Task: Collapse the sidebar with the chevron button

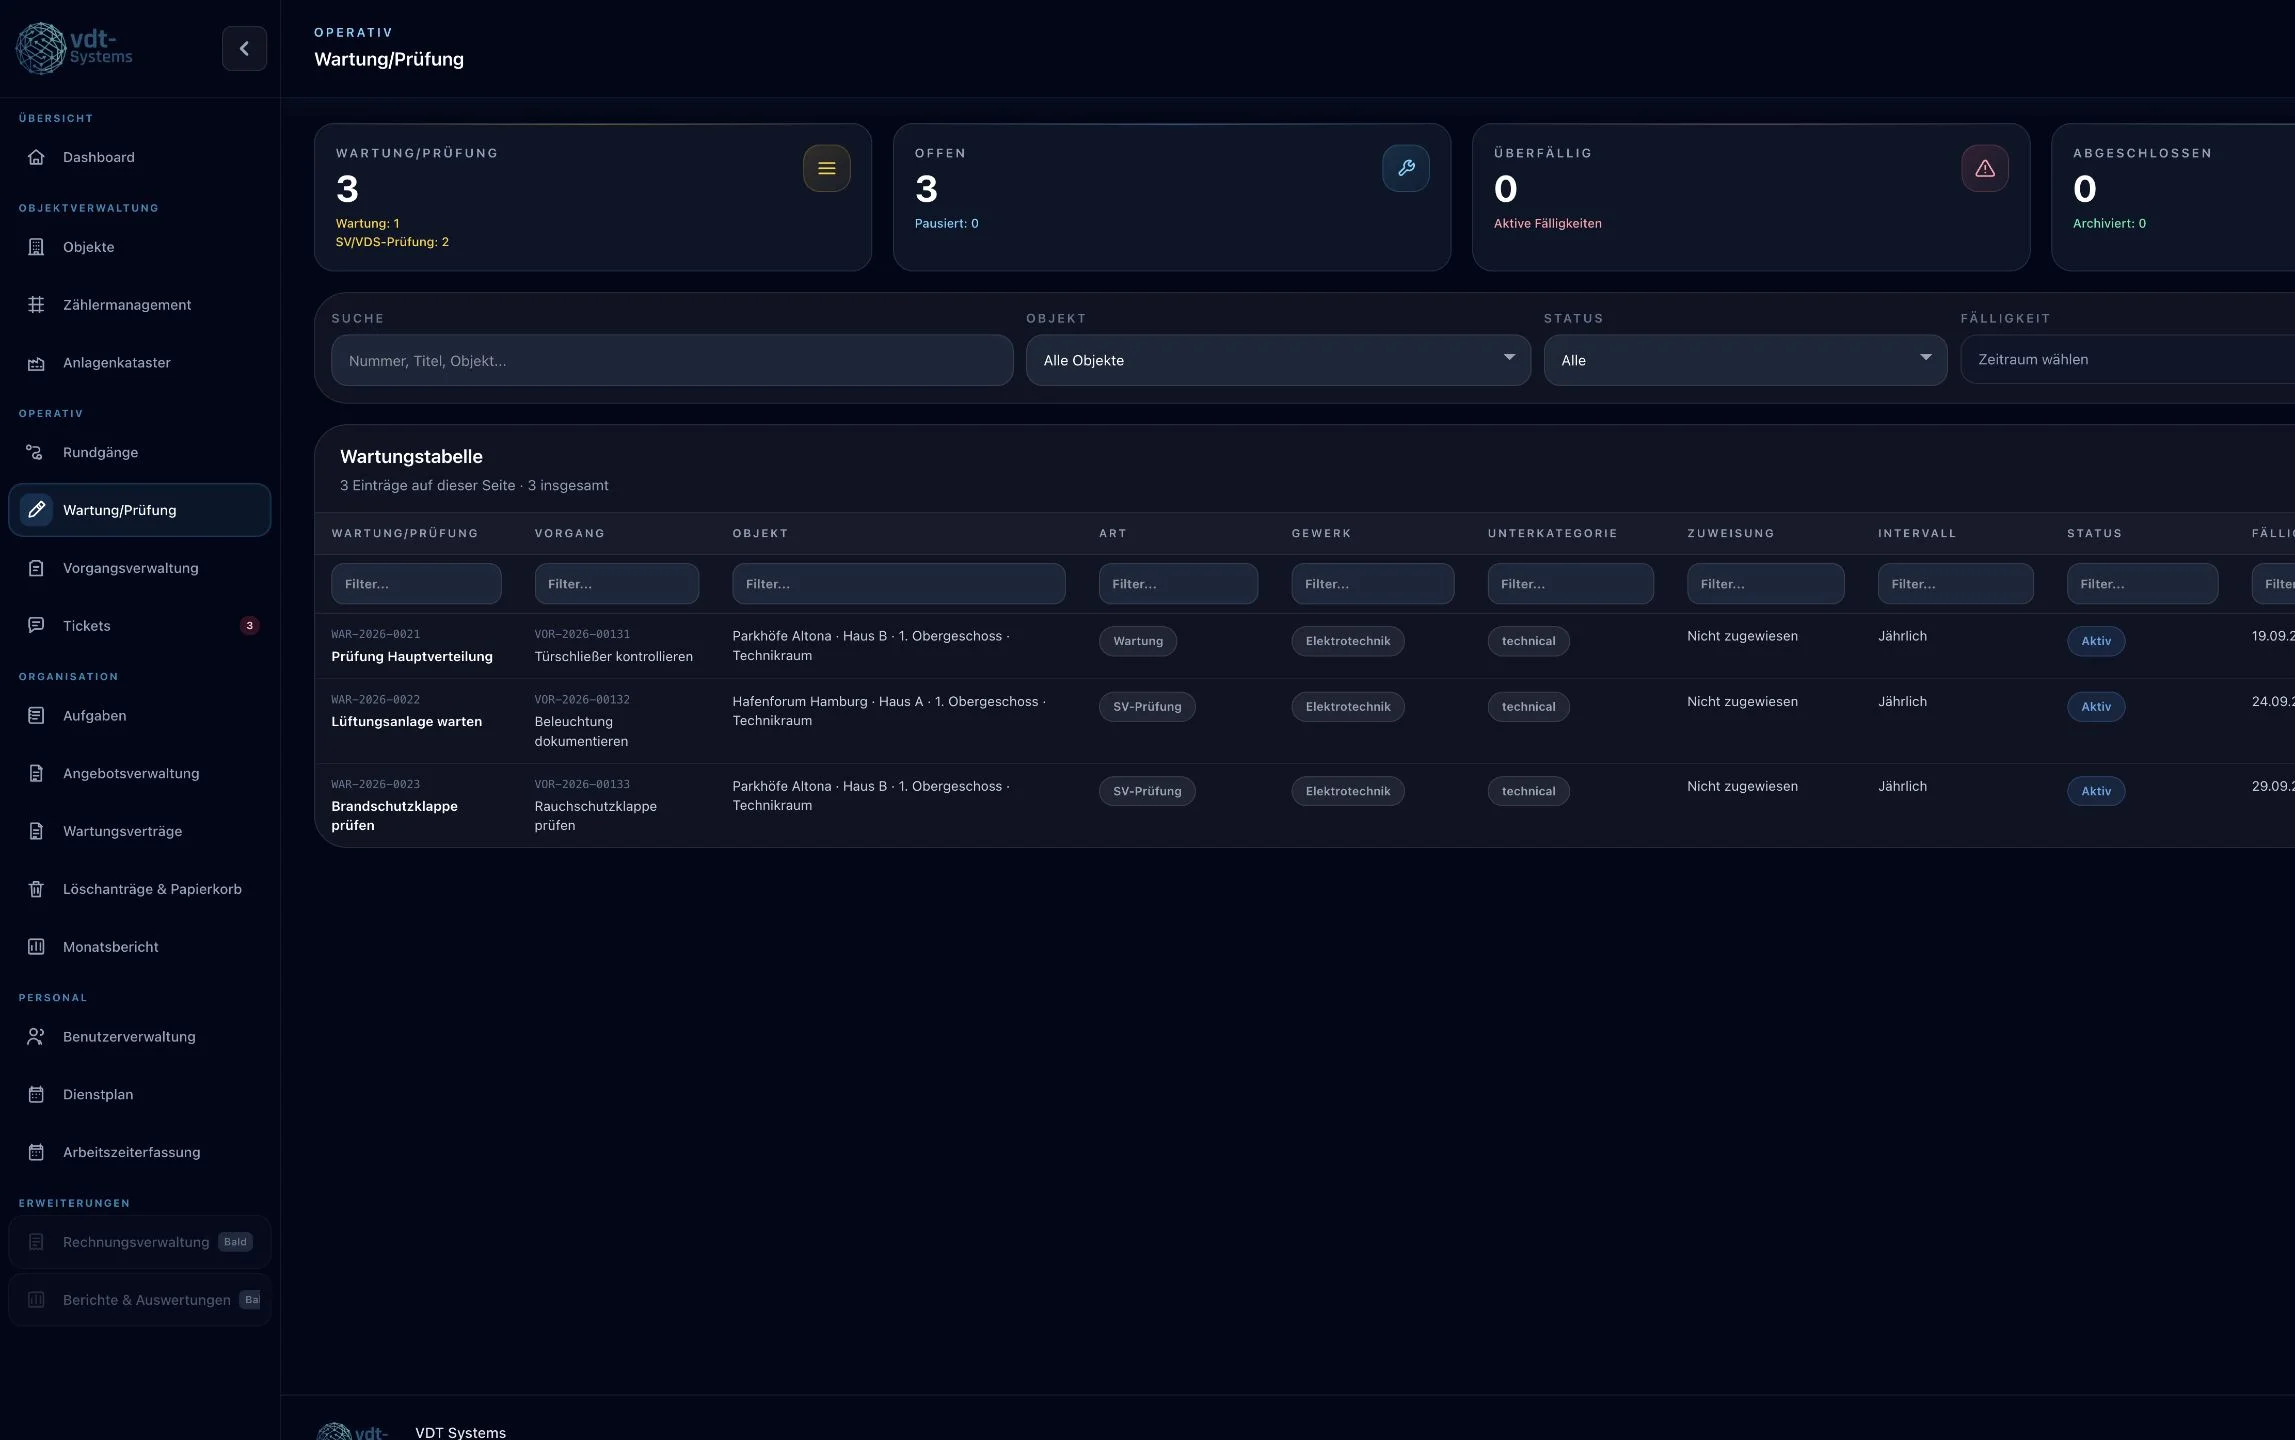Action: [244, 48]
